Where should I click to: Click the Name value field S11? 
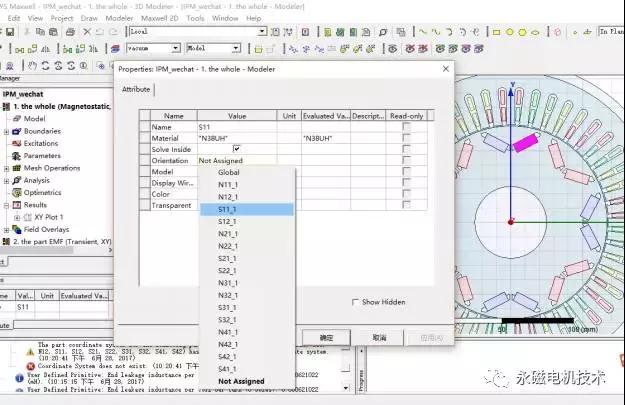click(237, 127)
